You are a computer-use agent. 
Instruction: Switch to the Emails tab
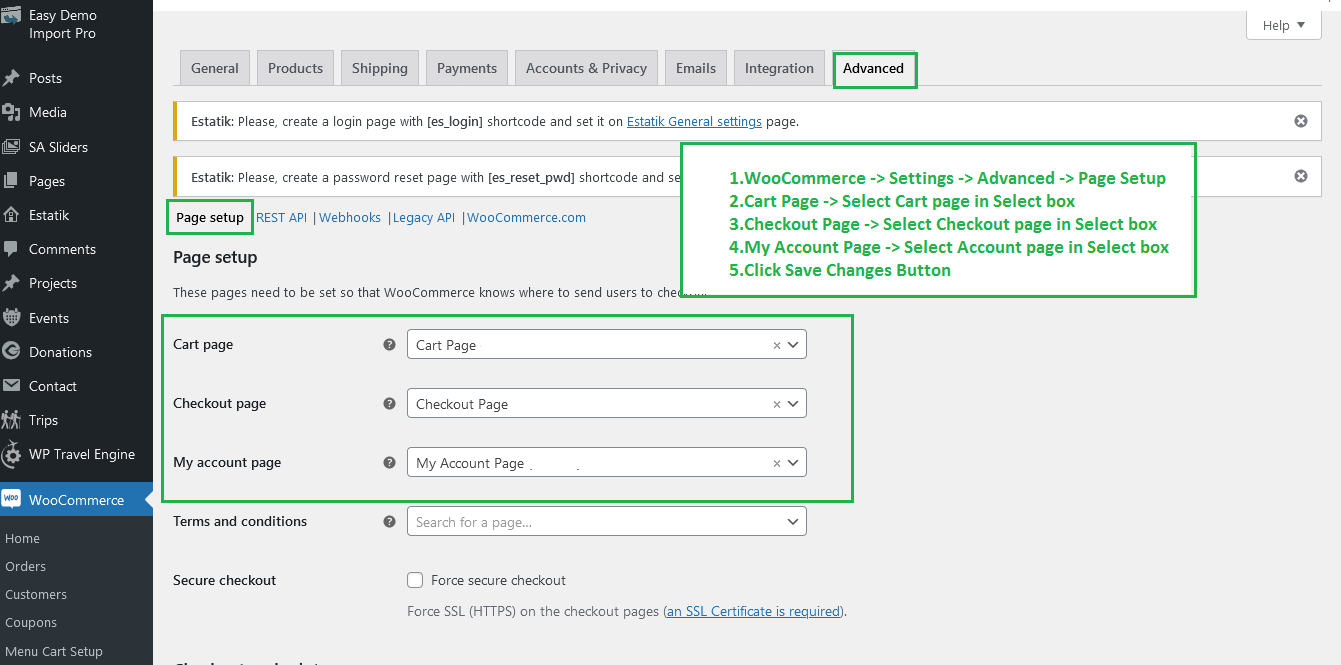tap(696, 68)
